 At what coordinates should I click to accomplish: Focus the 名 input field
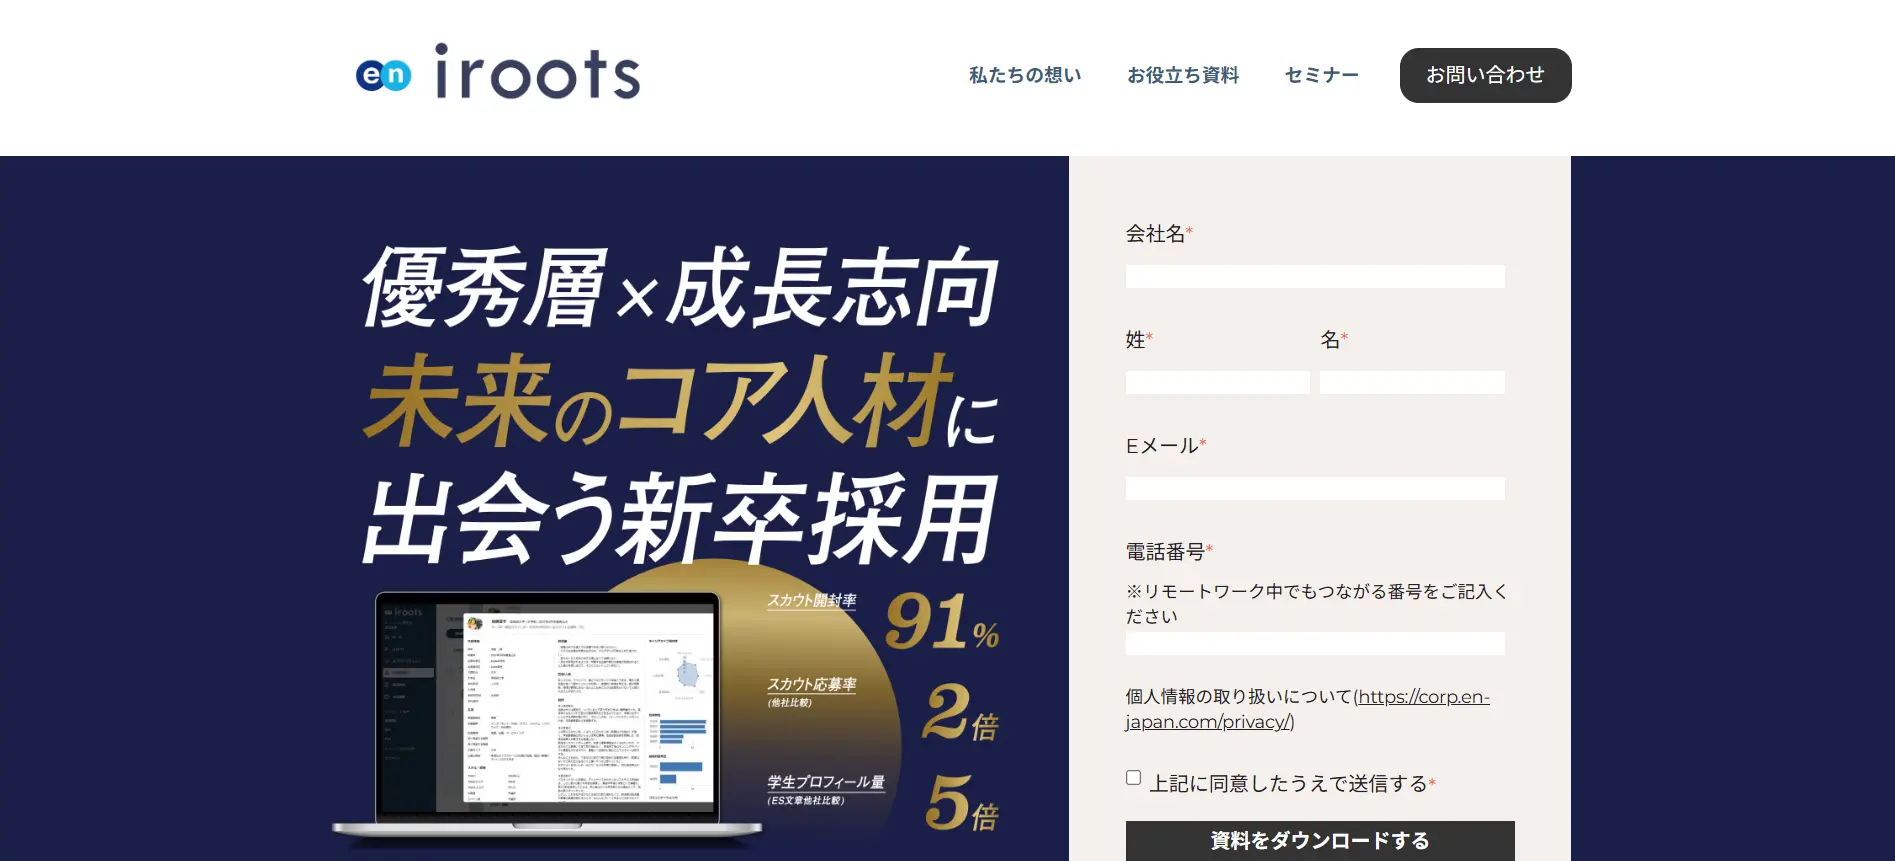point(1412,382)
